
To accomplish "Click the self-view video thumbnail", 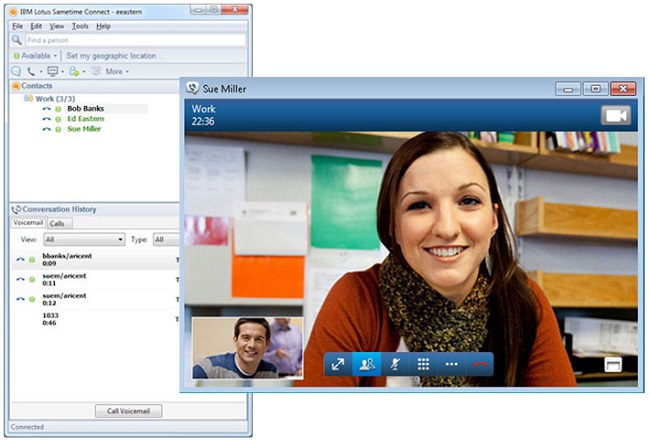I will [247, 348].
